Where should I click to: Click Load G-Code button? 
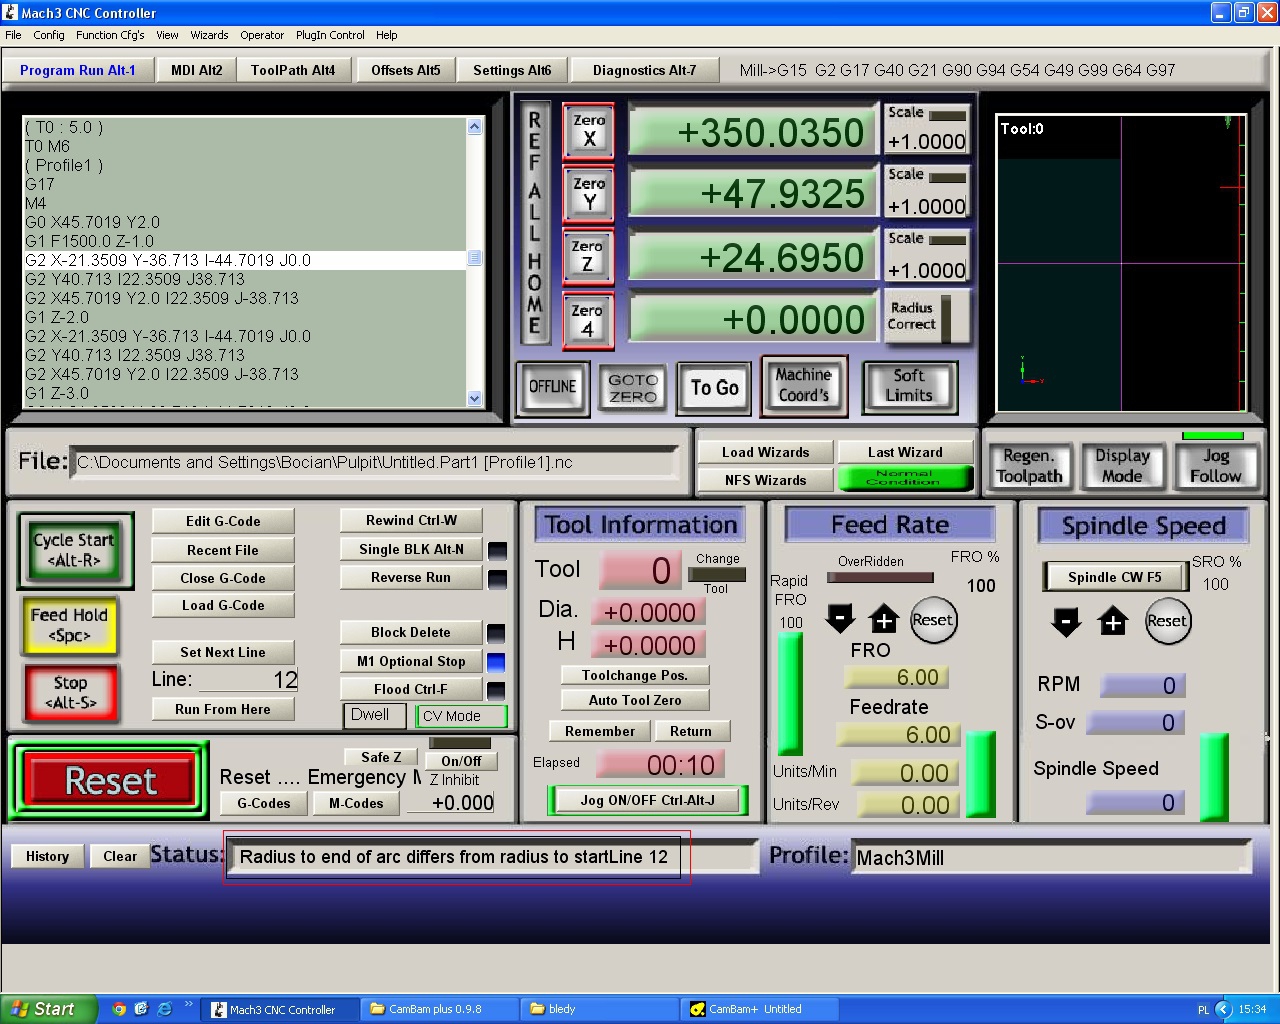point(223,605)
